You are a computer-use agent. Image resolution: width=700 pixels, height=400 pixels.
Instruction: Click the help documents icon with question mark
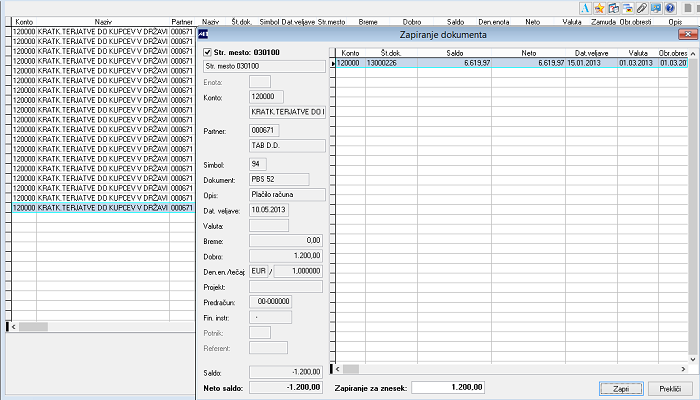(x=613, y=8)
